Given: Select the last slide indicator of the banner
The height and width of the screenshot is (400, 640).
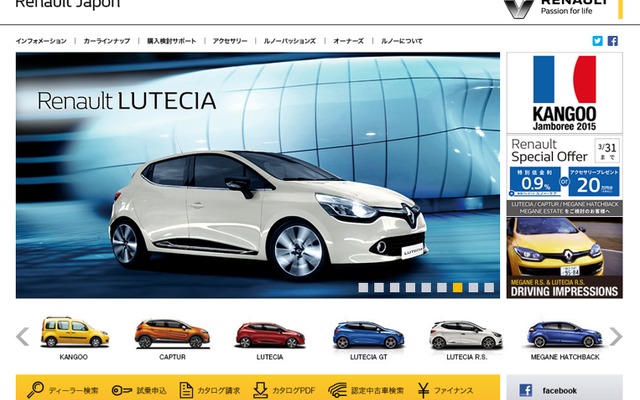Looking at the screenshot, I should pyautogui.click(x=489, y=288).
